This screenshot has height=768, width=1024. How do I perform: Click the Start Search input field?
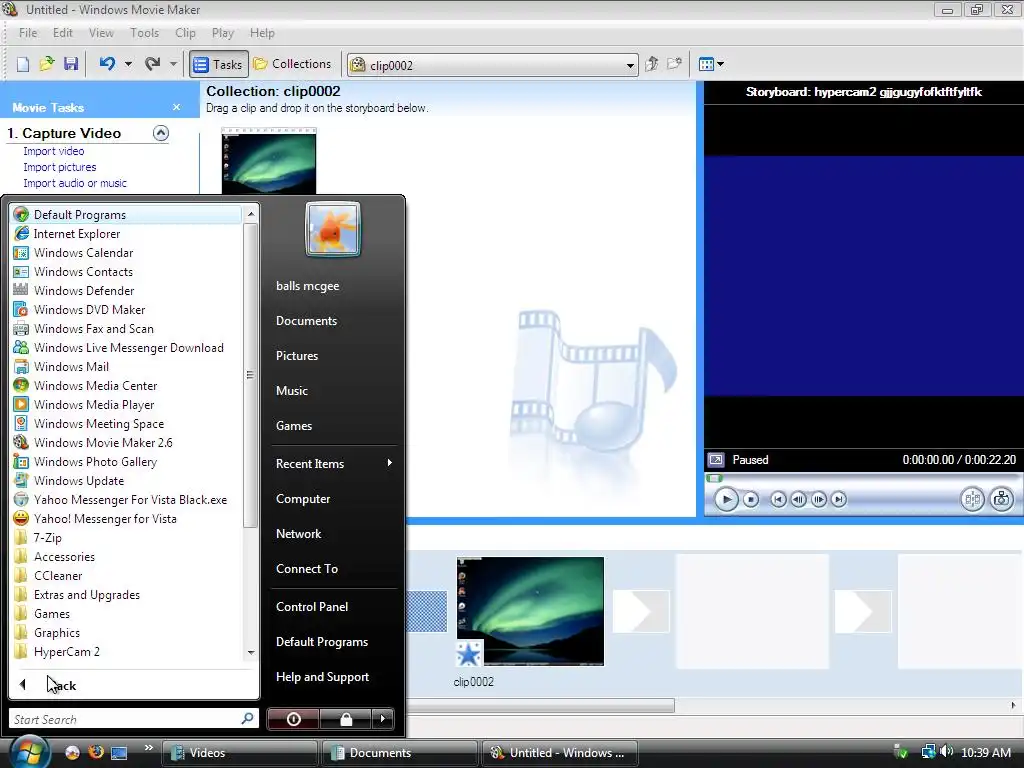point(134,719)
